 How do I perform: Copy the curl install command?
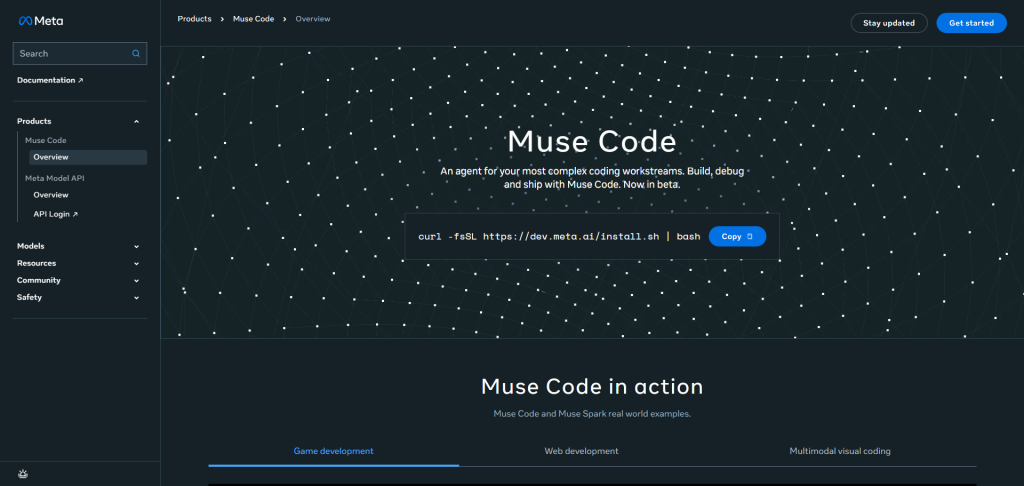tap(737, 236)
